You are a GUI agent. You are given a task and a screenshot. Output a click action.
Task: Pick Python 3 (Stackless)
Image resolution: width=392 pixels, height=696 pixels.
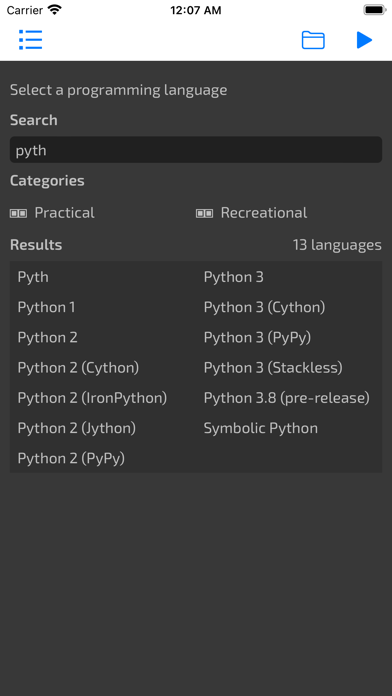[x=273, y=368]
